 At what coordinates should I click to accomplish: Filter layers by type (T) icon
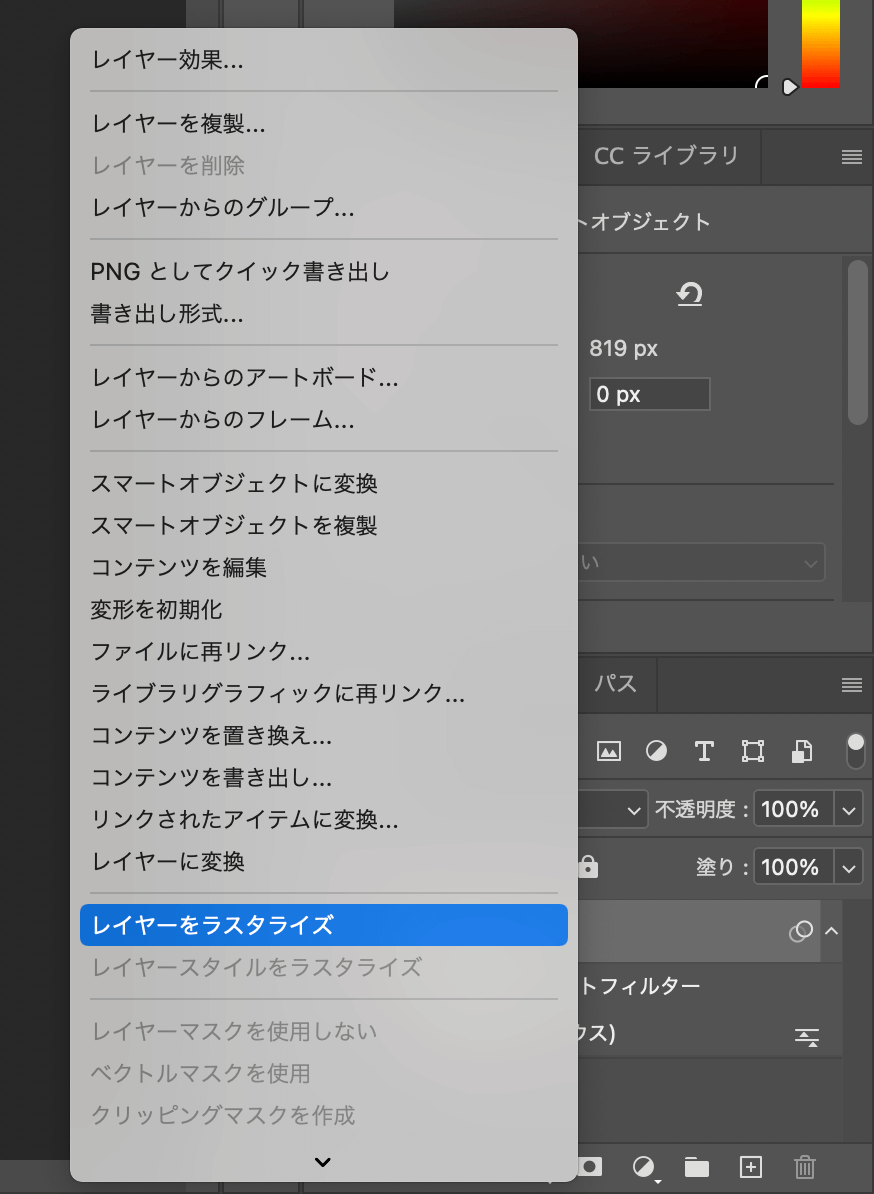pyautogui.click(x=704, y=751)
